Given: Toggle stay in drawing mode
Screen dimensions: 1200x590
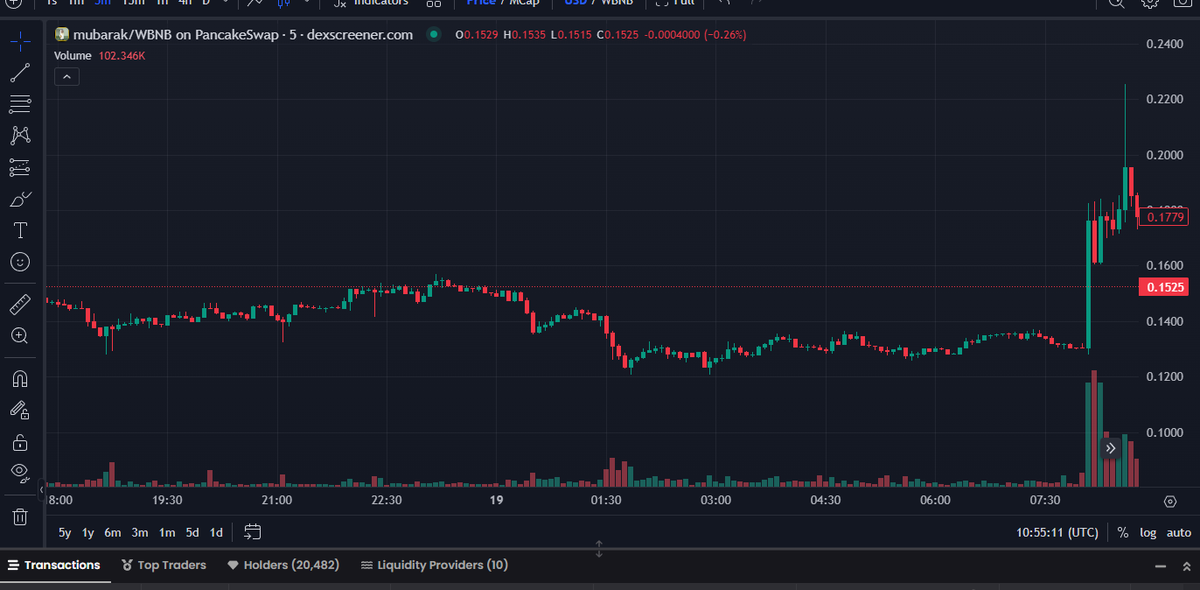Looking at the screenshot, I should point(20,410).
